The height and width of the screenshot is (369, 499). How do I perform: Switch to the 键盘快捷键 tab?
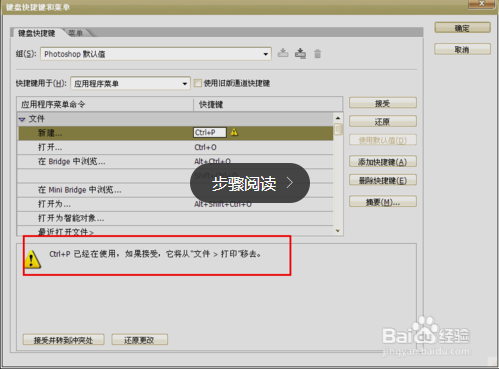(36, 33)
